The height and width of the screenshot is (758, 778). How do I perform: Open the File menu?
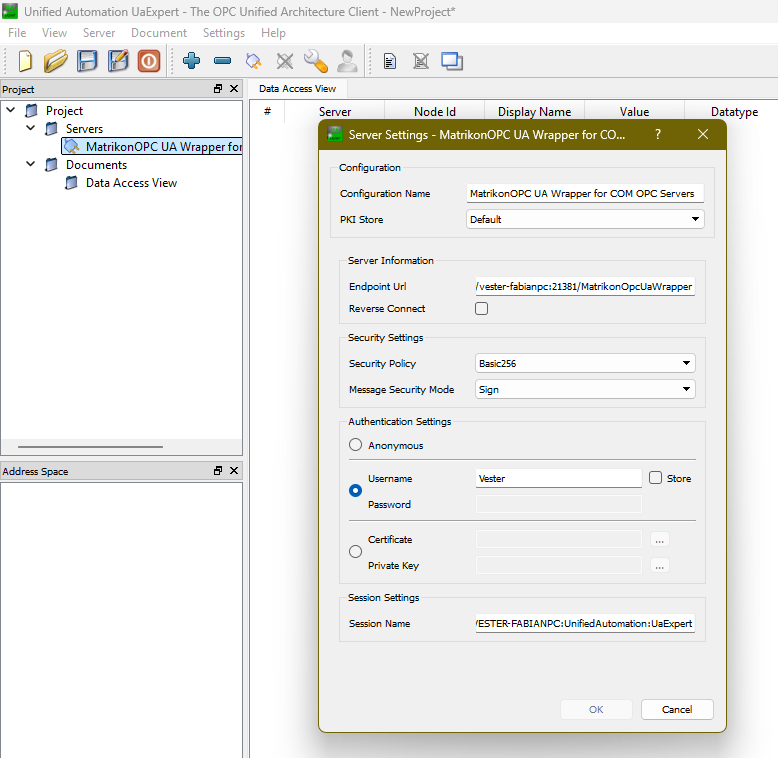coord(17,33)
